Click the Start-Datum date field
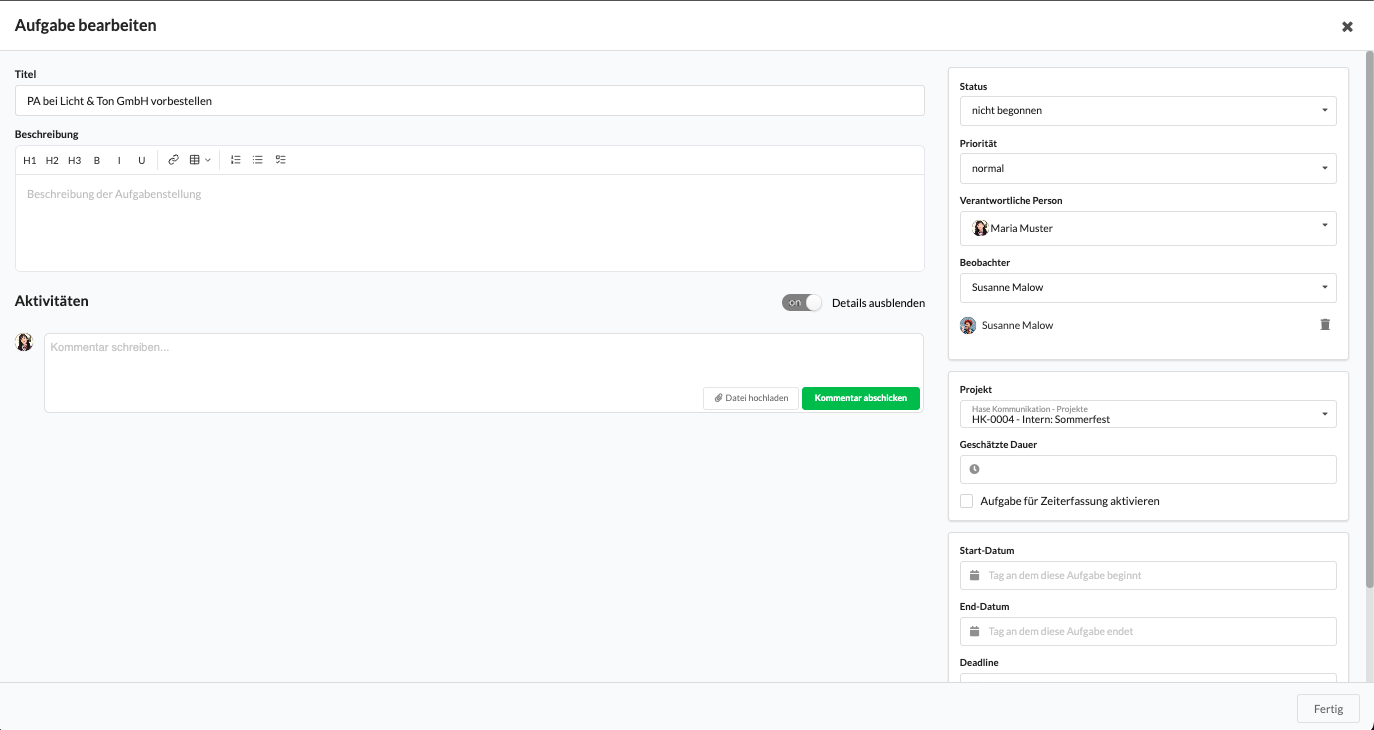The height and width of the screenshot is (730, 1374). click(1147, 576)
